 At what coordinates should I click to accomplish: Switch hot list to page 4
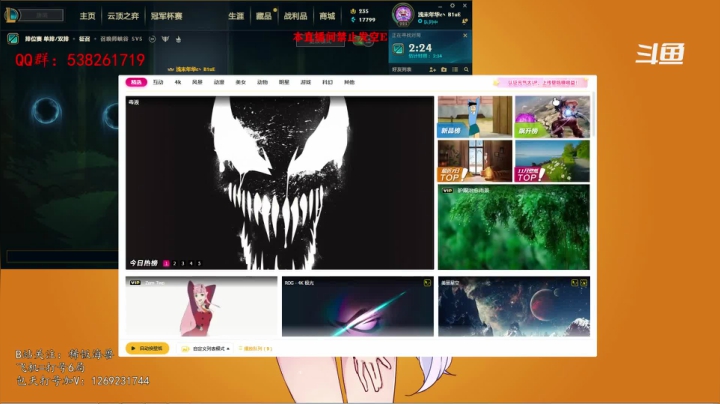tap(191, 264)
